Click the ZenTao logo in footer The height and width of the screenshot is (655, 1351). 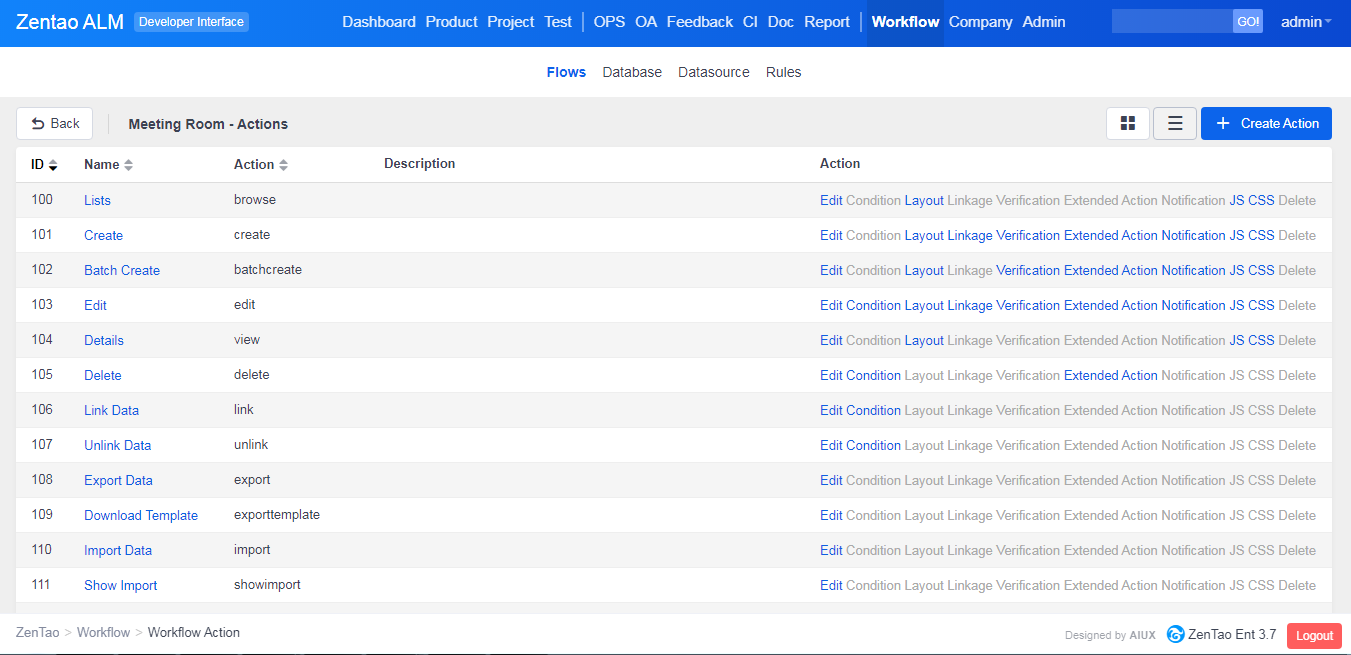click(x=1176, y=634)
